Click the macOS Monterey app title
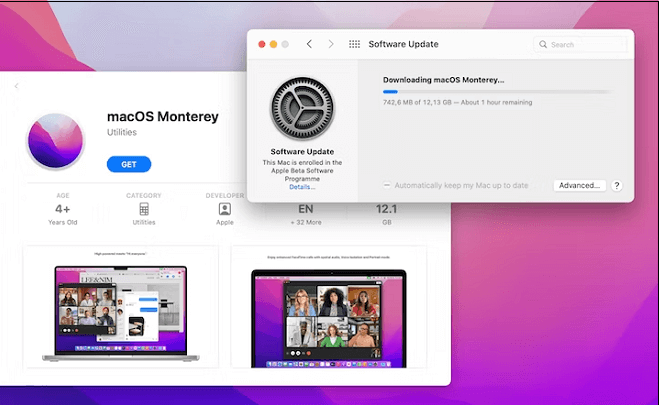Image resolution: width=659 pixels, height=405 pixels. [x=163, y=116]
